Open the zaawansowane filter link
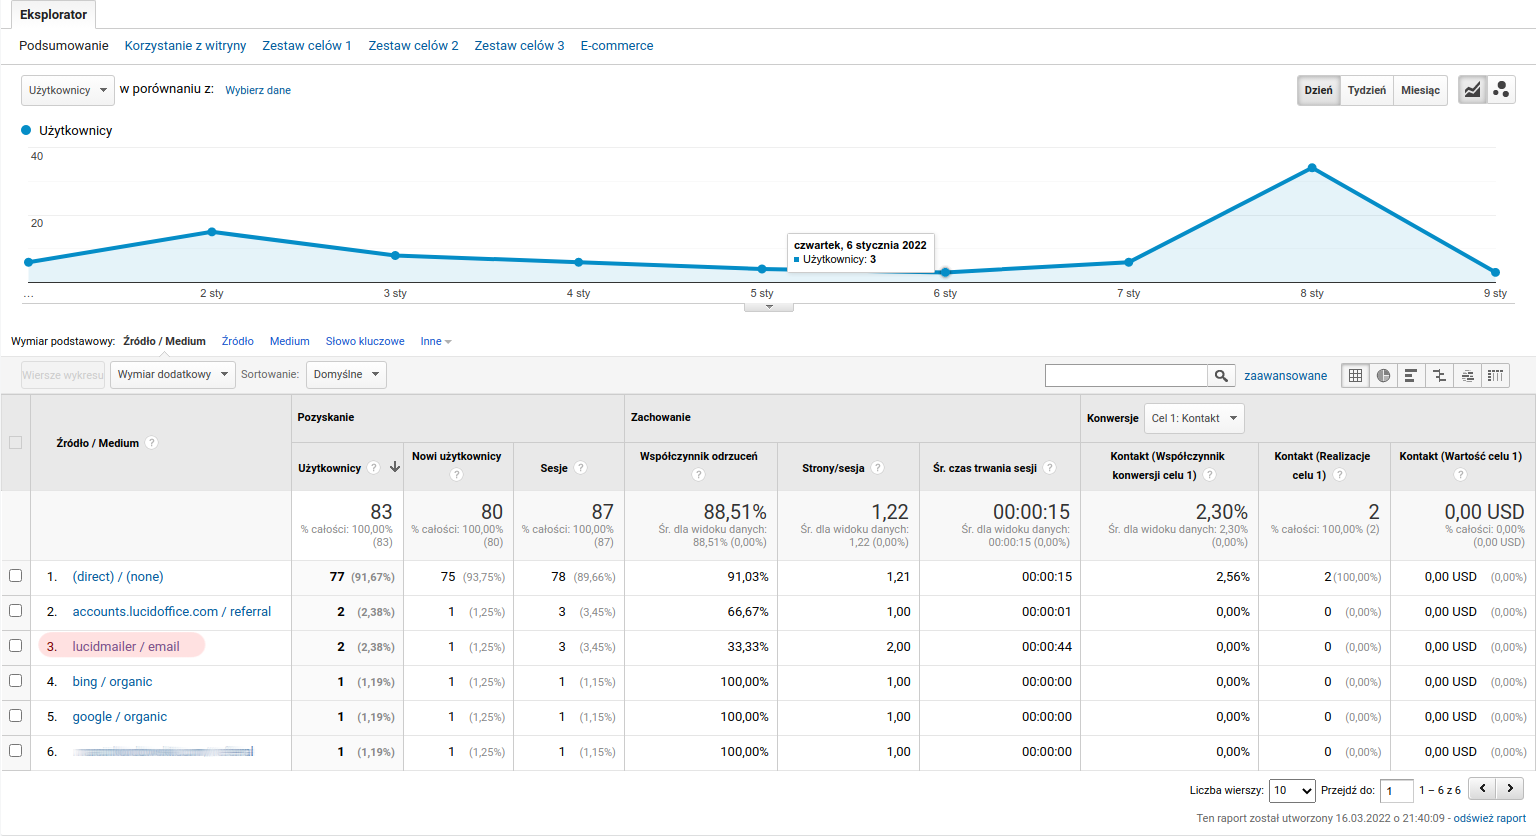Screen dimensions: 1536x836 coord(1285,376)
